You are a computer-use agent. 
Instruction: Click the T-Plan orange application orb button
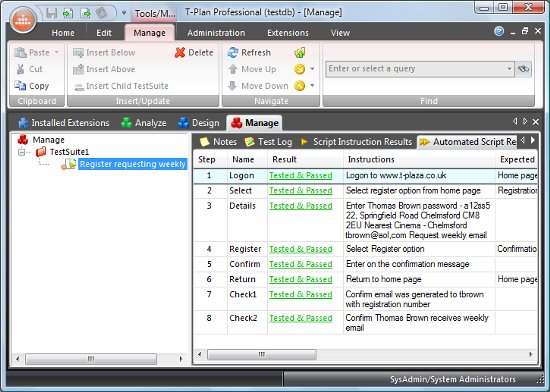tap(23, 20)
